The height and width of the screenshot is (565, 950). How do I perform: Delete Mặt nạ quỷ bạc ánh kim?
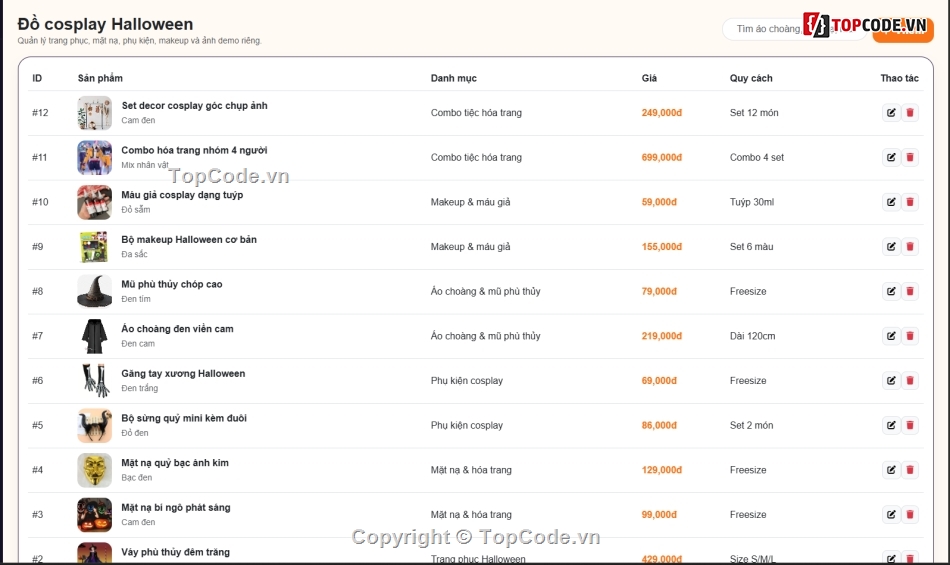click(909, 470)
